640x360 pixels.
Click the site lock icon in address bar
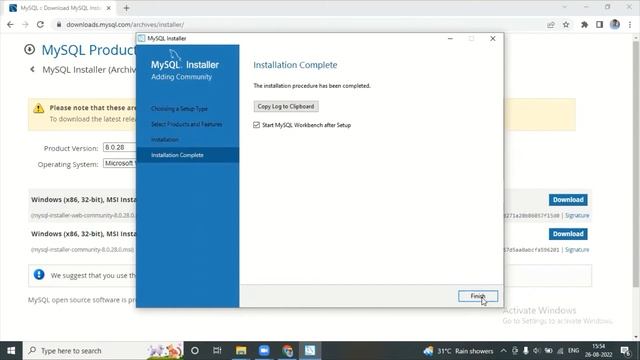(59, 24)
